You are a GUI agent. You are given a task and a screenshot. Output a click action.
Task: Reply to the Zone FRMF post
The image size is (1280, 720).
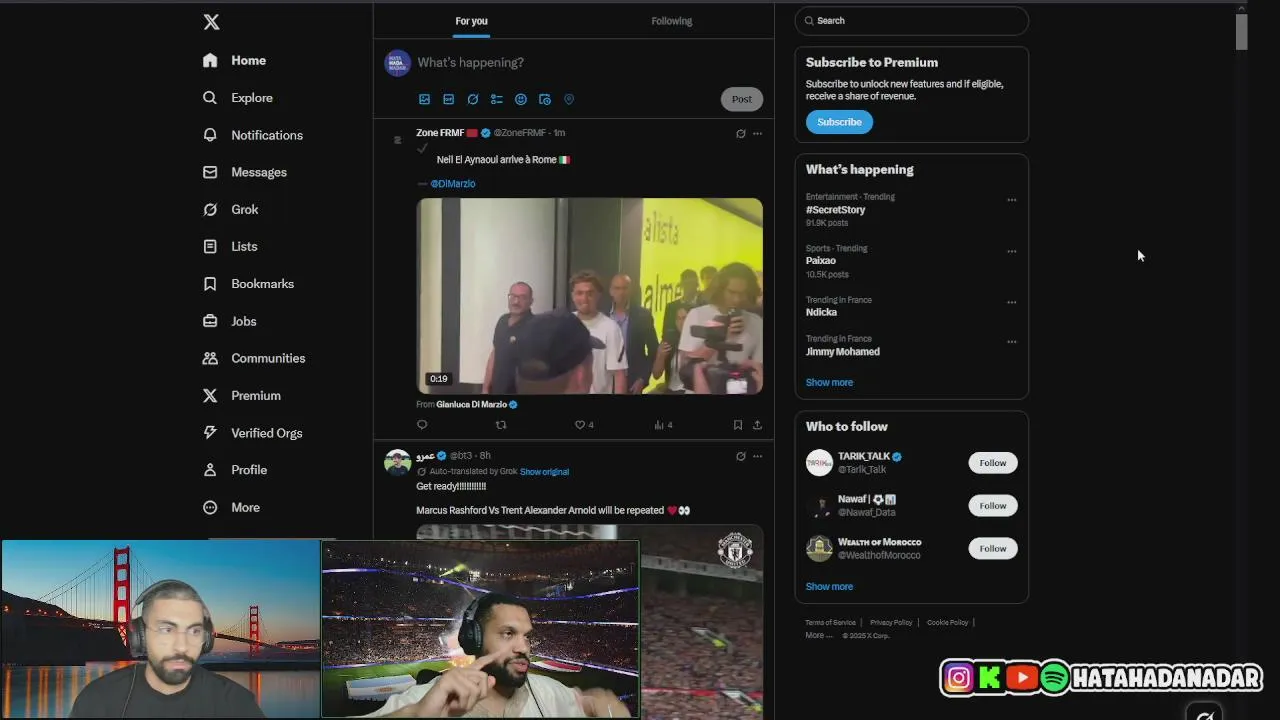[x=422, y=425]
